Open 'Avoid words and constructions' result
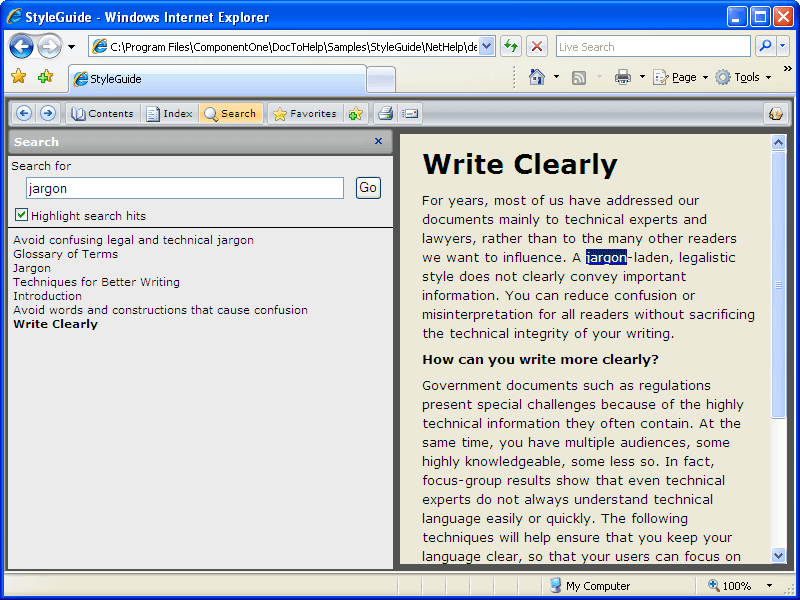The height and width of the screenshot is (600, 800). [x=160, y=310]
